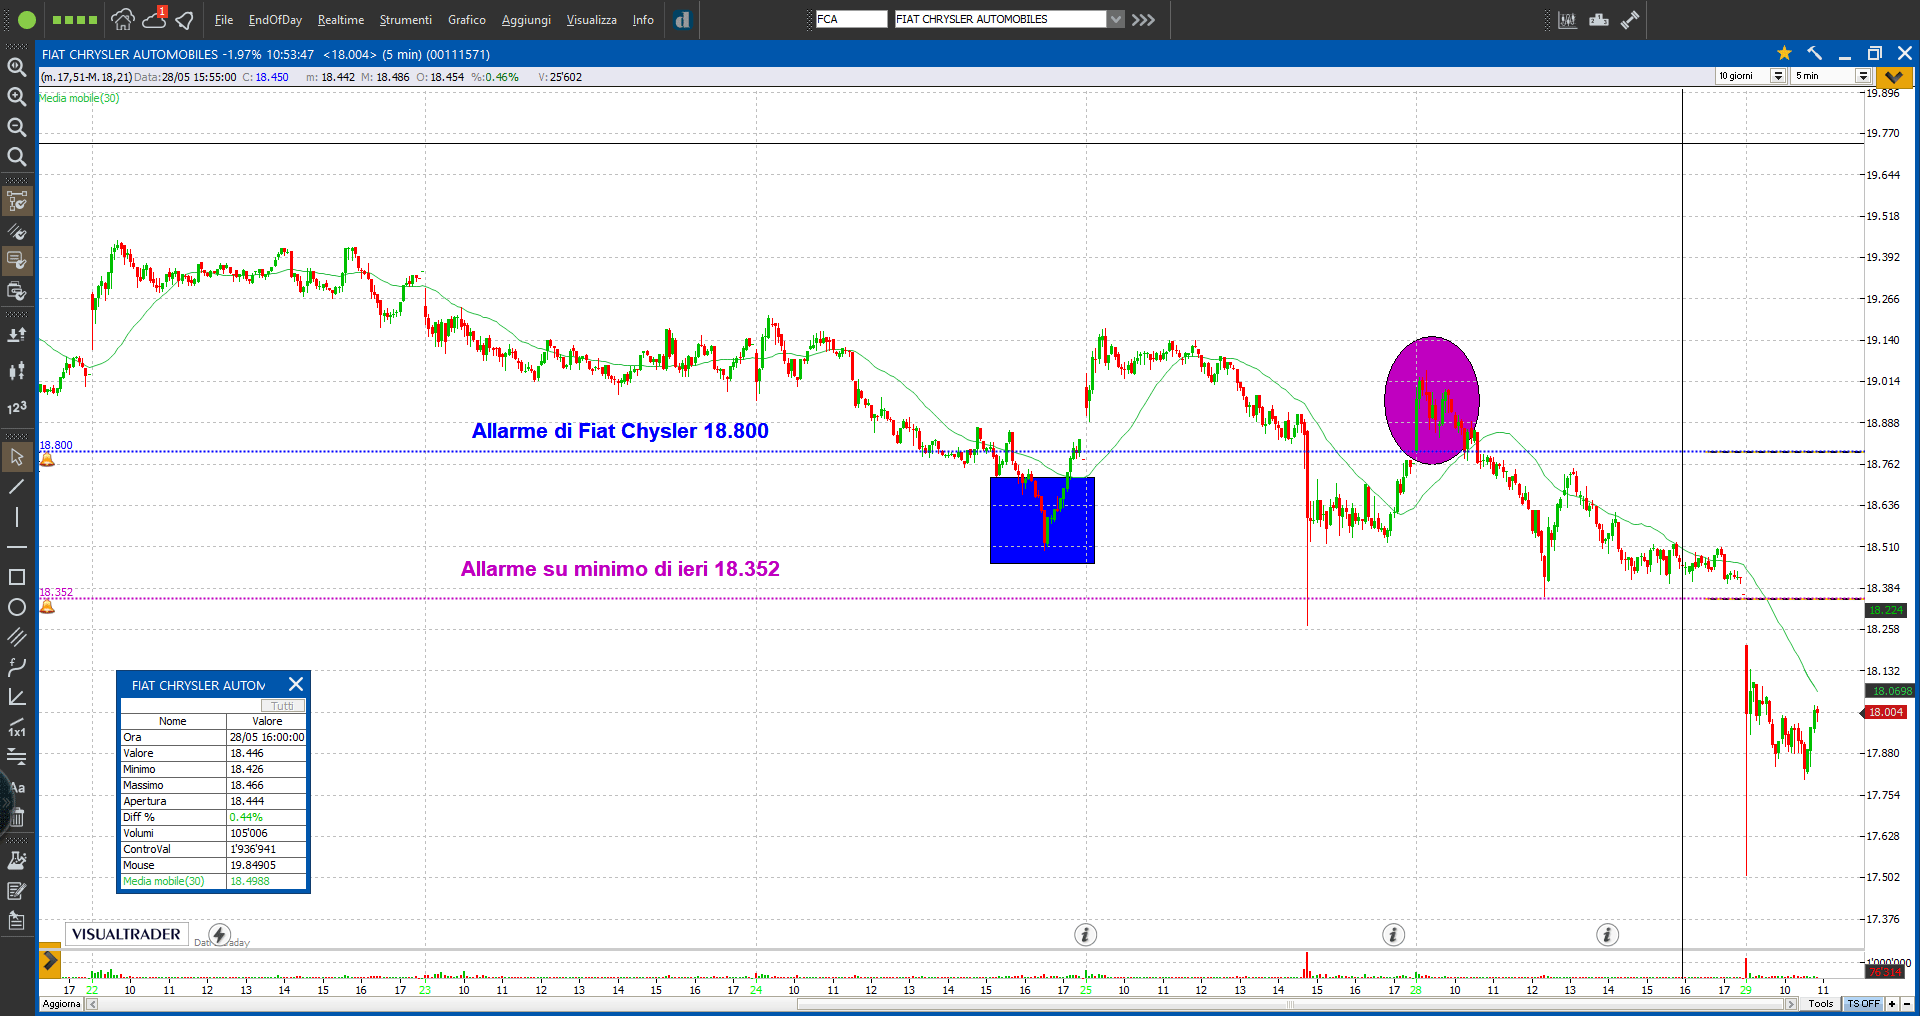The width and height of the screenshot is (1920, 1016).
Task: Select the Aa text annotation tool
Action: [x=17, y=787]
